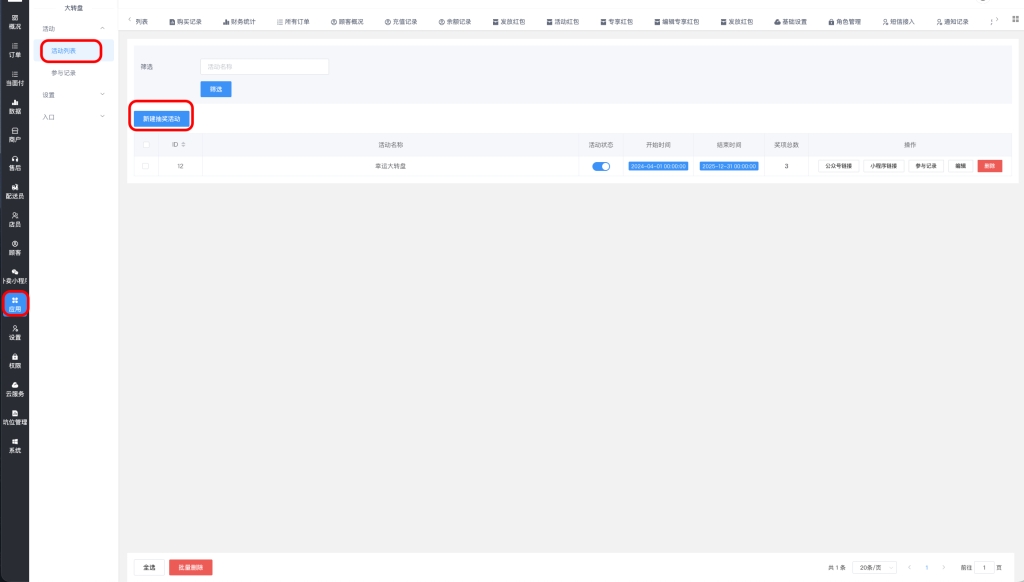
Task: Toggle 活动状态 switch for 幸运大转盘
Action: [601, 166]
